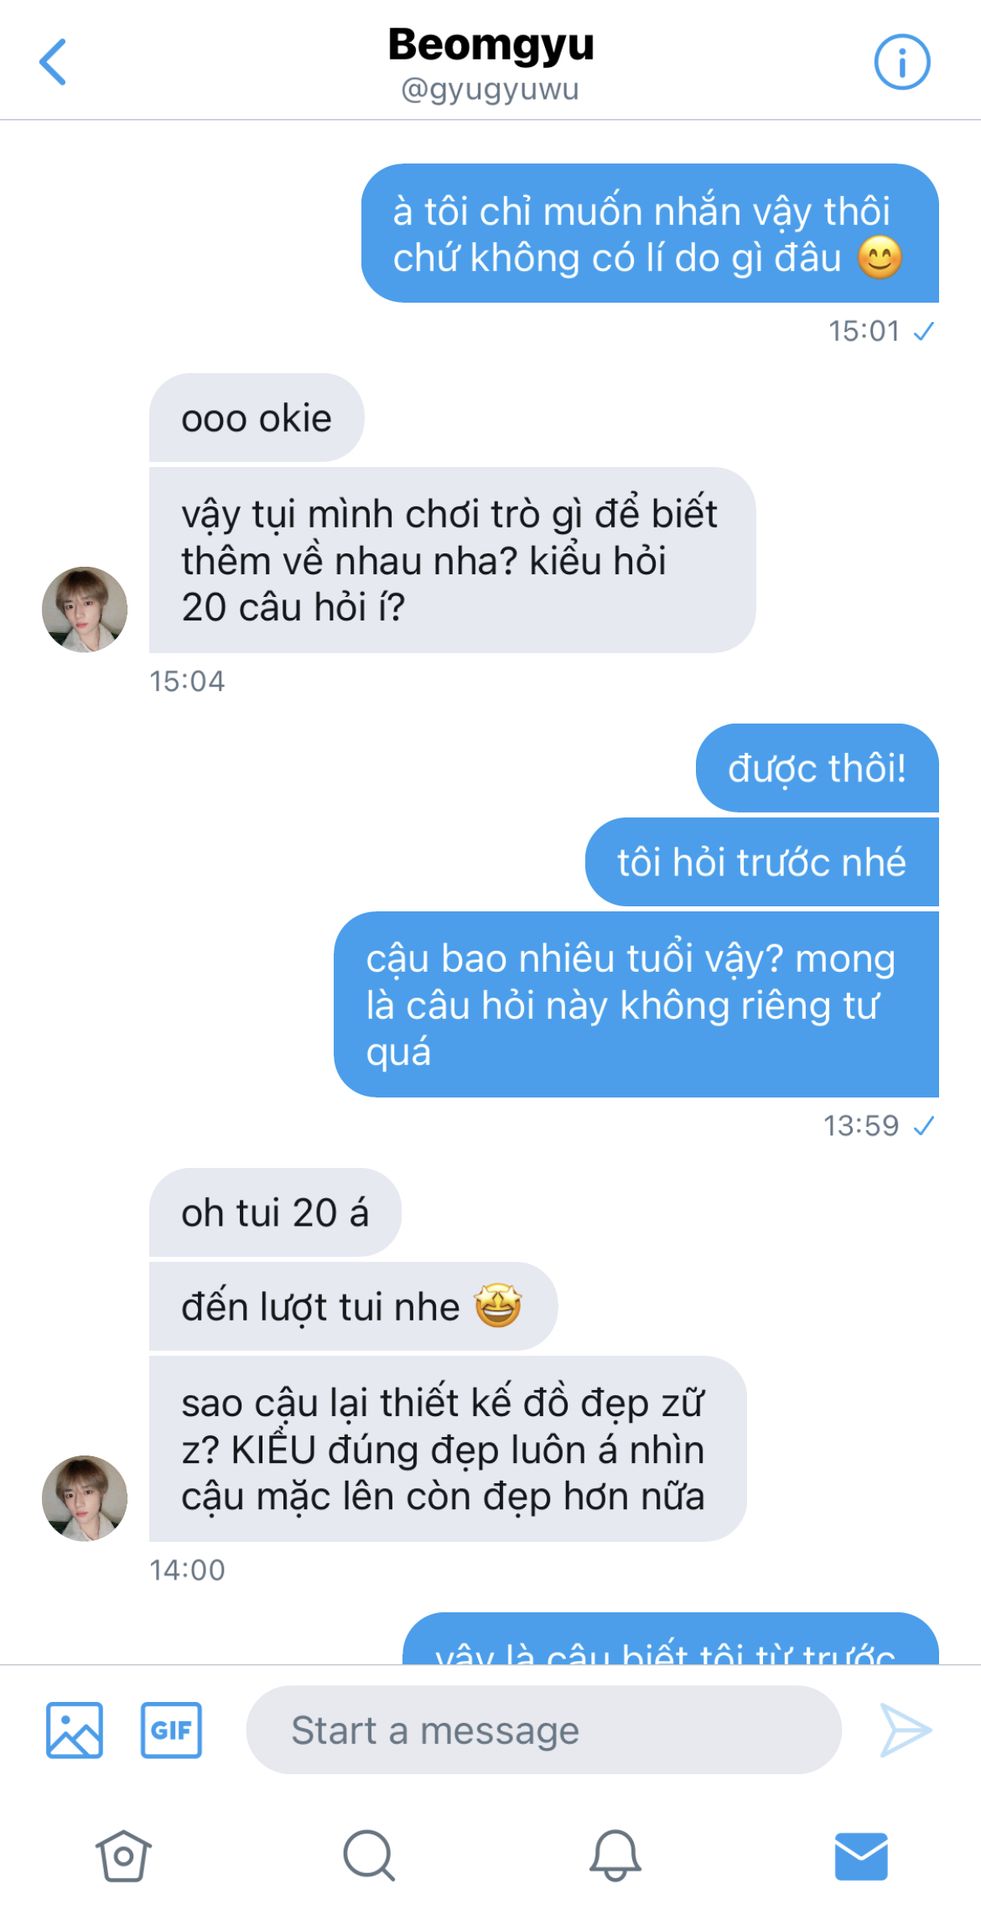The width and height of the screenshot is (981, 1920).
Task: Tap the Beomgyu name in header
Action: pyautogui.click(x=490, y=45)
